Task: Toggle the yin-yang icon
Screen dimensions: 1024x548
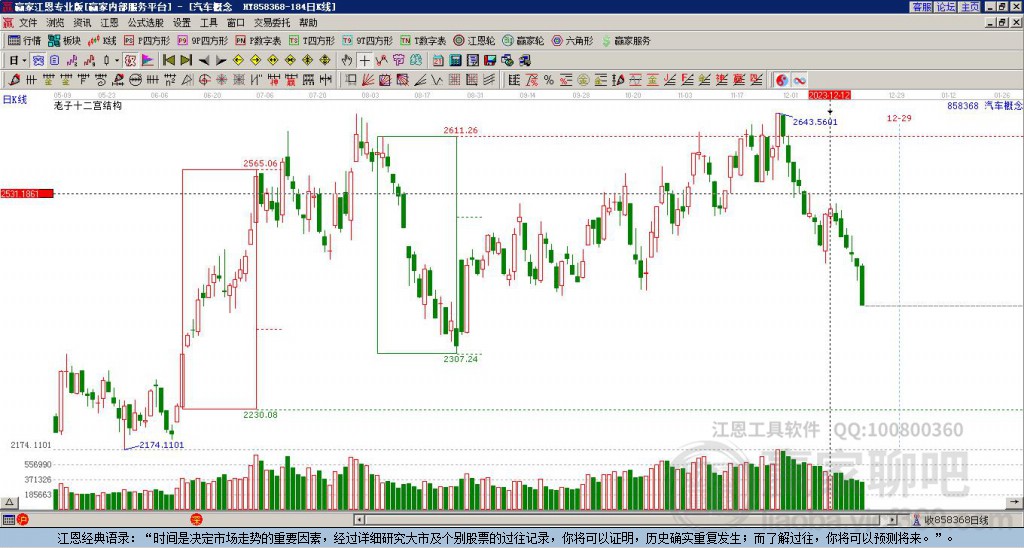Action: [781, 80]
